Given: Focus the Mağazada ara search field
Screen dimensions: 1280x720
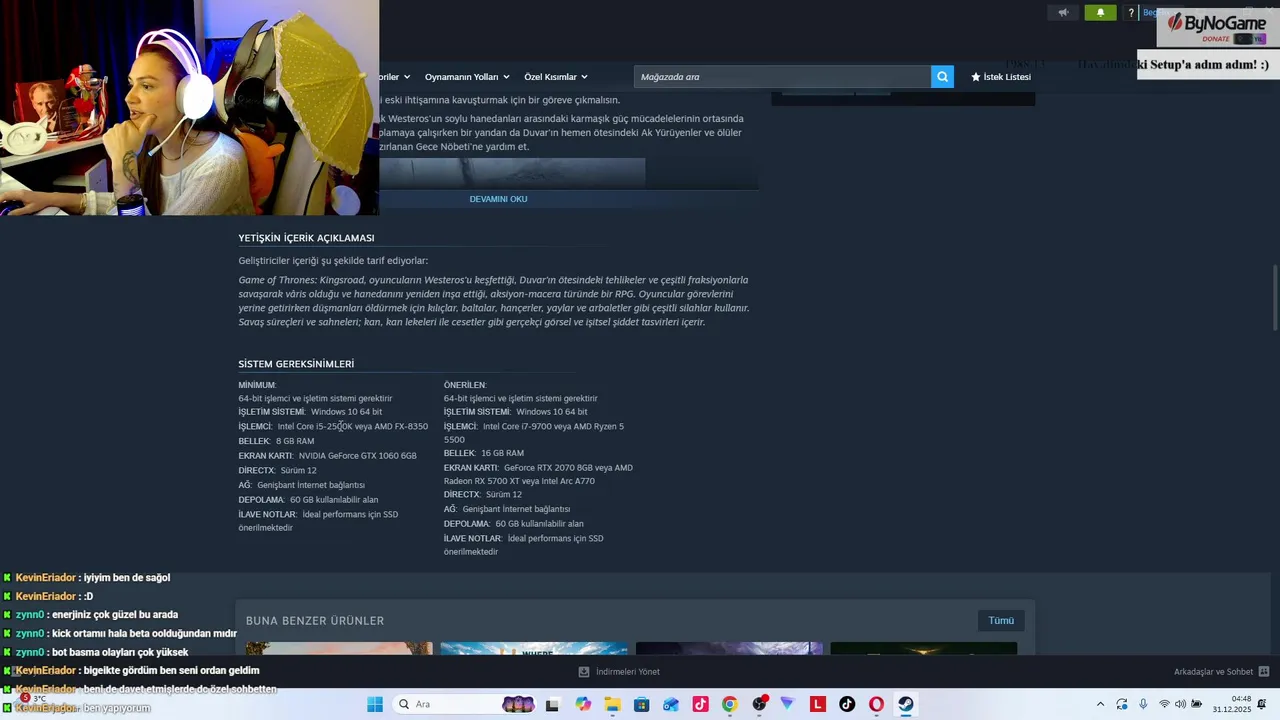Looking at the screenshot, I should pos(783,77).
